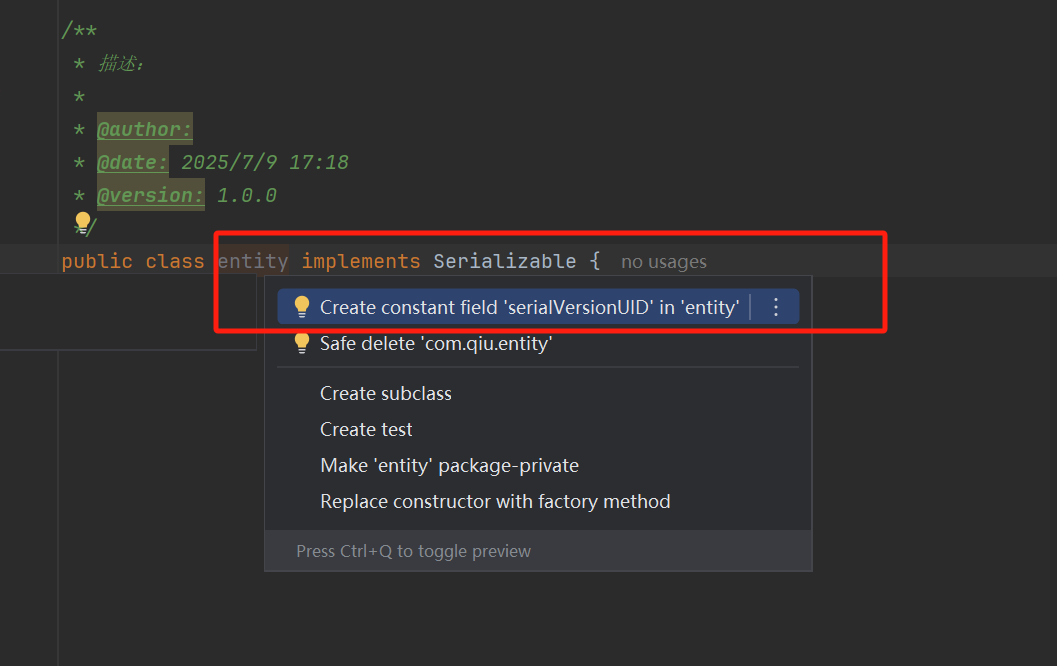
Task: Click the yellow warning bulb above the class declaration
Action: pyautogui.click(x=82, y=222)
